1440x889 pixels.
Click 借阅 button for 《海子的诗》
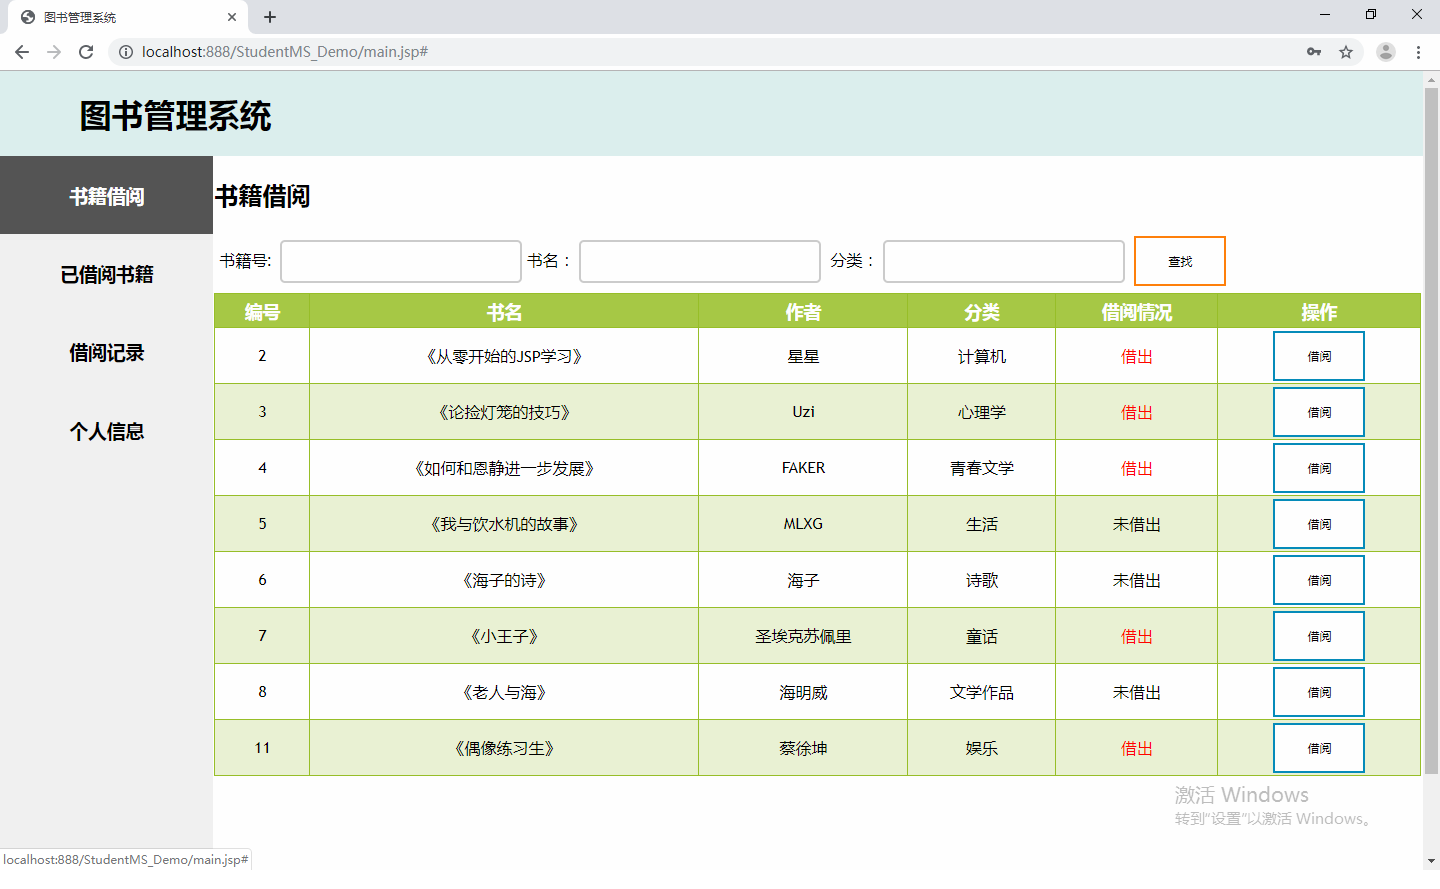[x=1318, y=580]
